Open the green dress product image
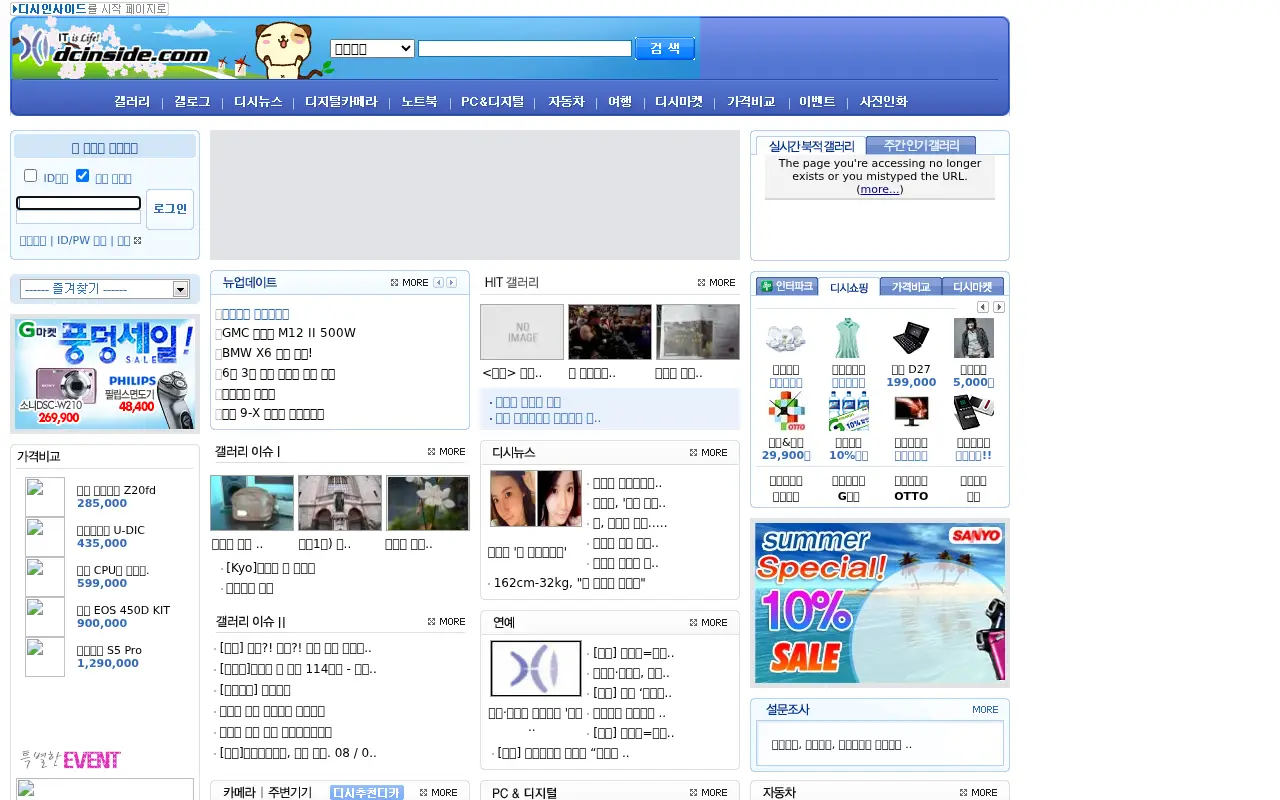This screenshot has height=800, width=1280. 848,338
